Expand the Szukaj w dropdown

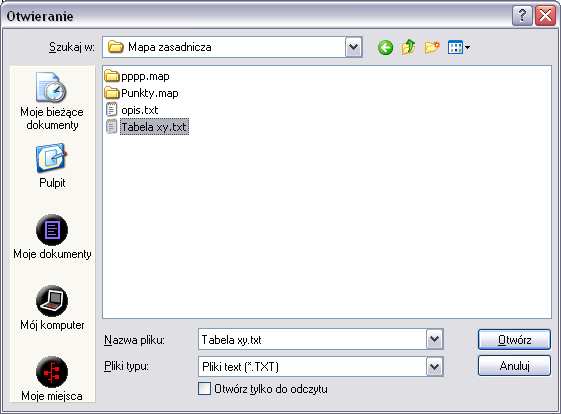(353, 47)
